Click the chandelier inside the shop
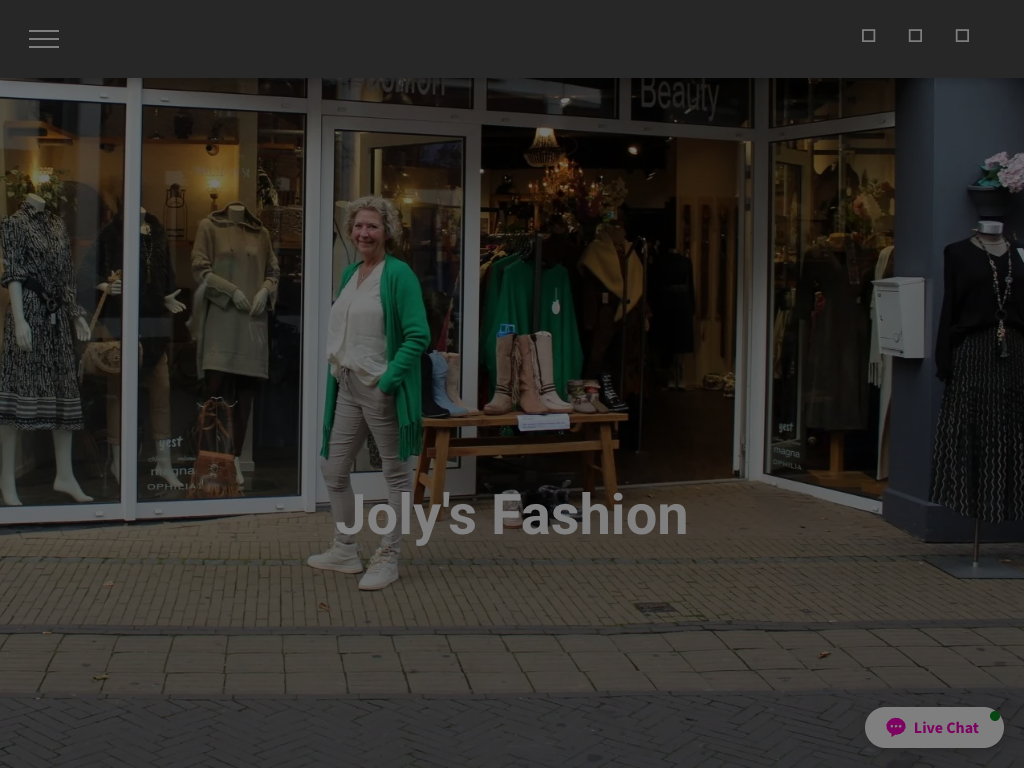Viewport: 1024px width, 768px height. pyautogui.click(x=545, y=148)
